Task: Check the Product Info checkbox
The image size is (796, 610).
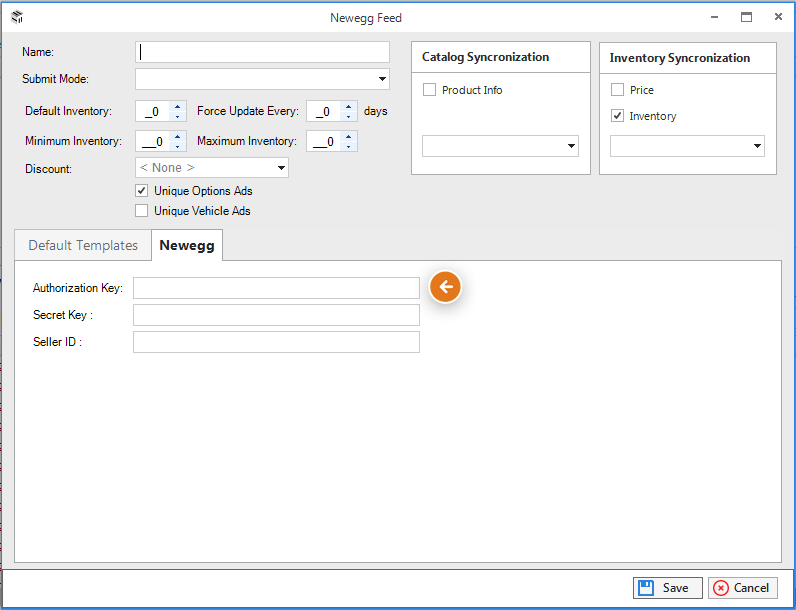Action: [429, 90]
